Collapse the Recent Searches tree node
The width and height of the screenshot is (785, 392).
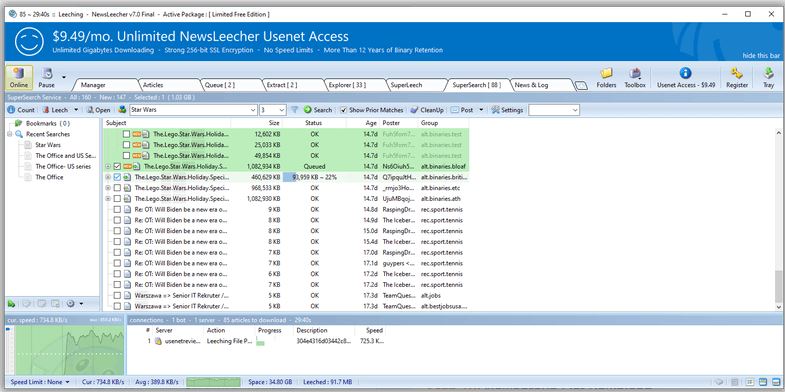9,134
